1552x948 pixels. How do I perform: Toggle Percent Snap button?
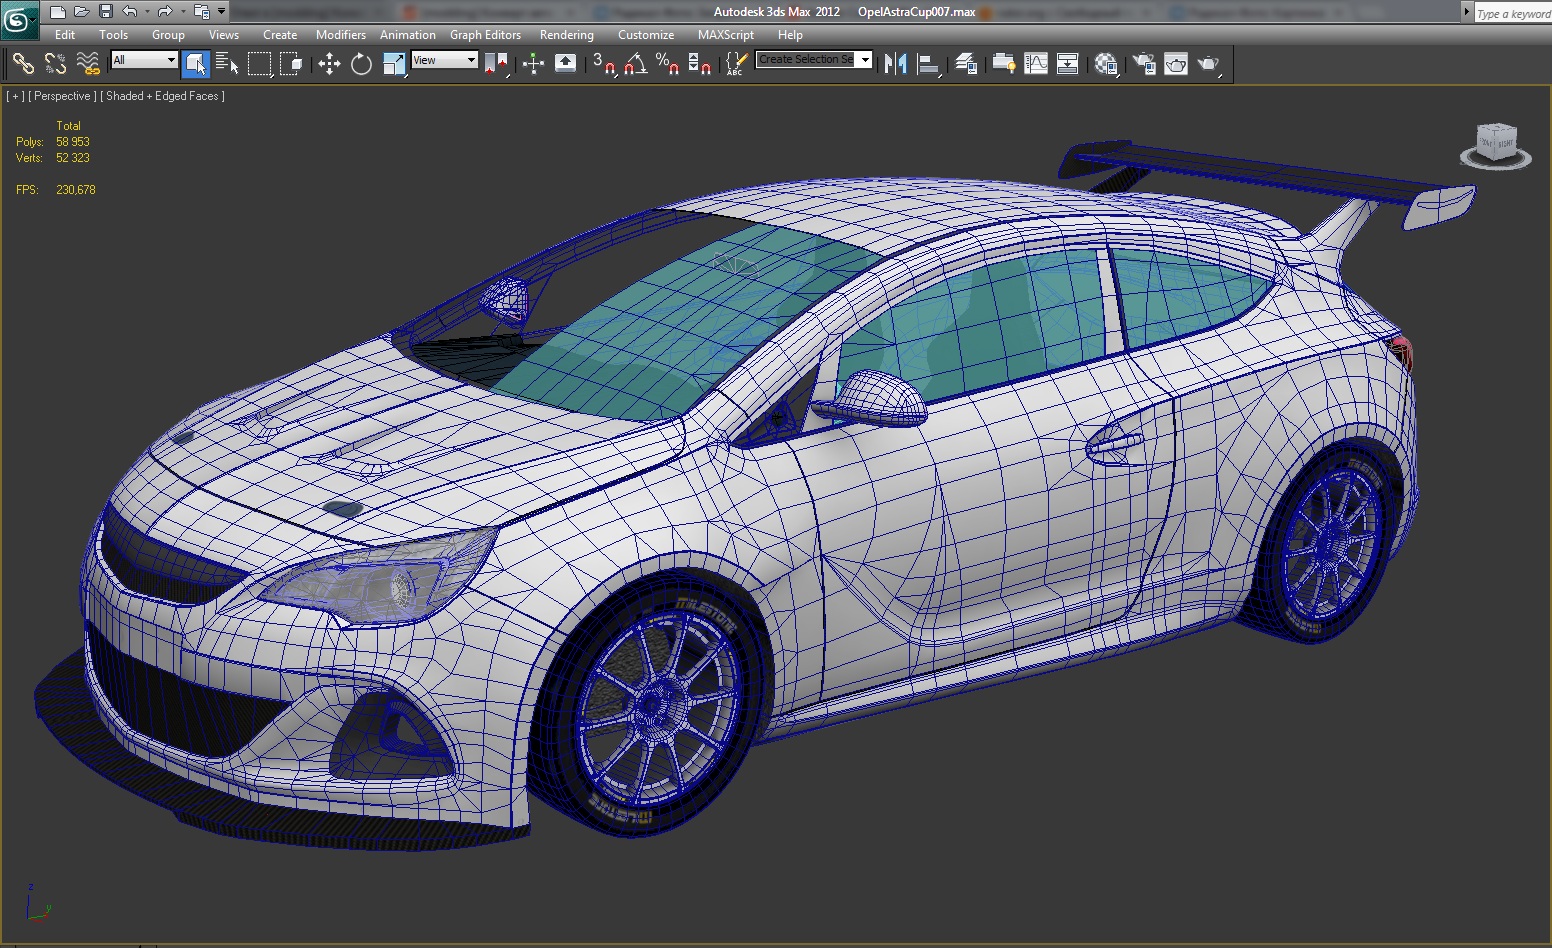tap(667, 64)
